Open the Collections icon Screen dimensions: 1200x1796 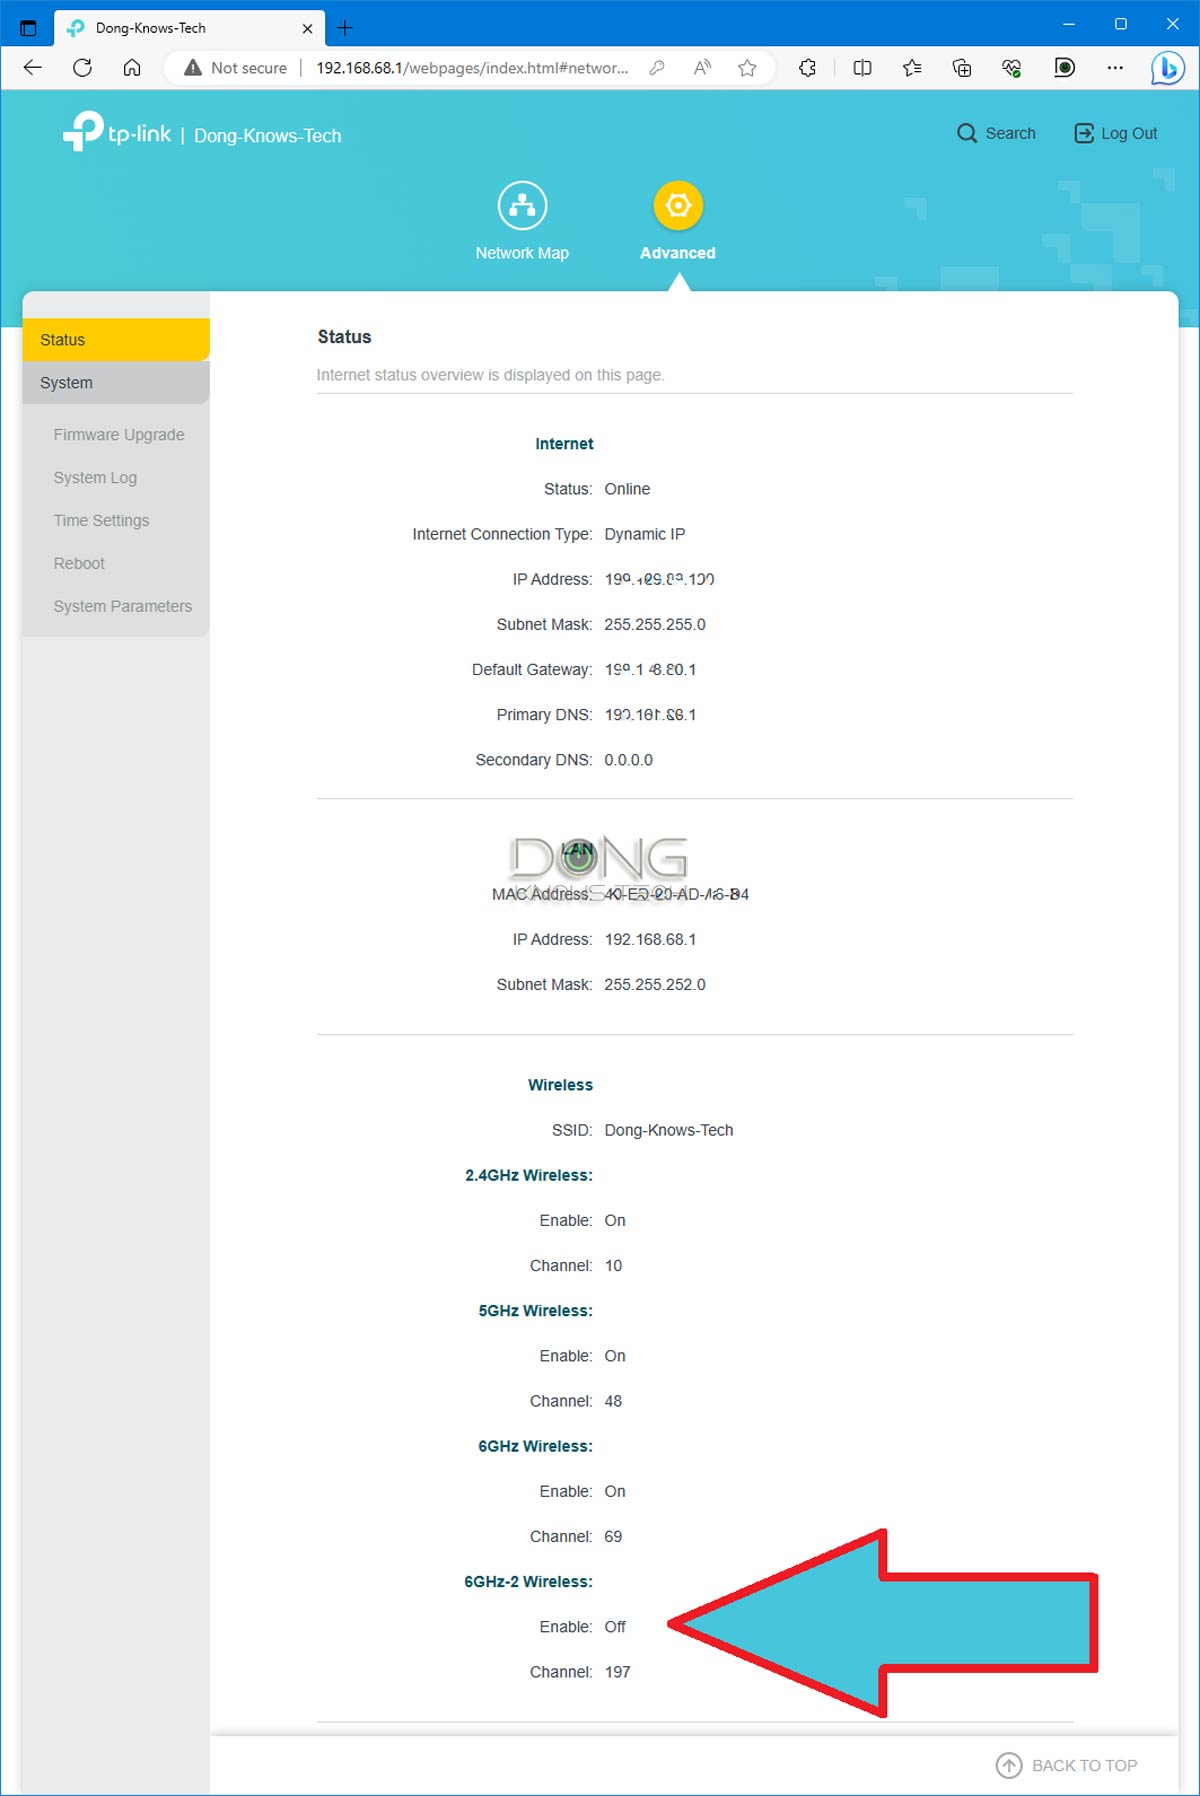962,68
